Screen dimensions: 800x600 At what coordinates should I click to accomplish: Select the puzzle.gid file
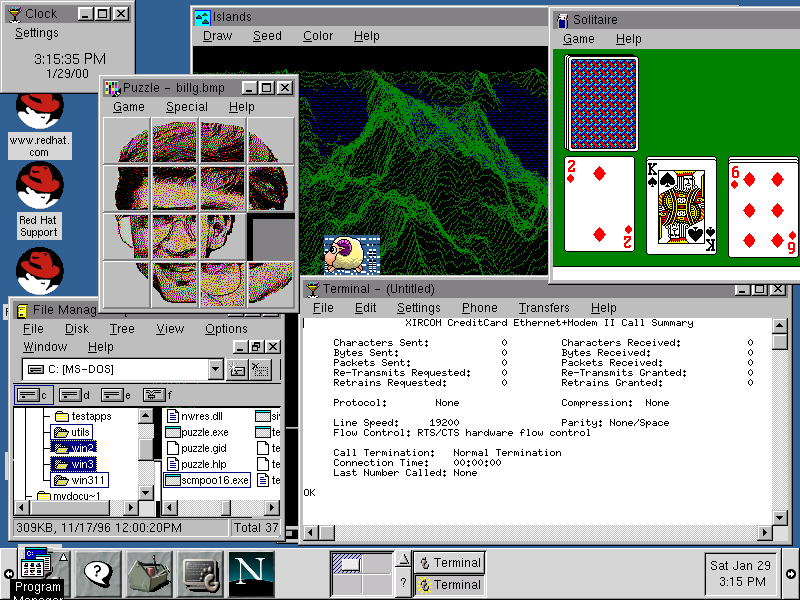pyautogui.click(x=197, y=448)
